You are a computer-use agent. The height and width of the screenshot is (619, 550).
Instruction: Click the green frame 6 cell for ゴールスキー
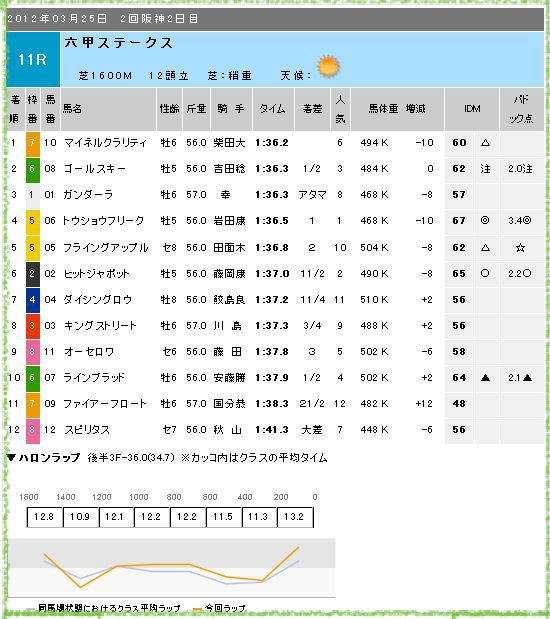pyautogui.click(x=33, y=170)
